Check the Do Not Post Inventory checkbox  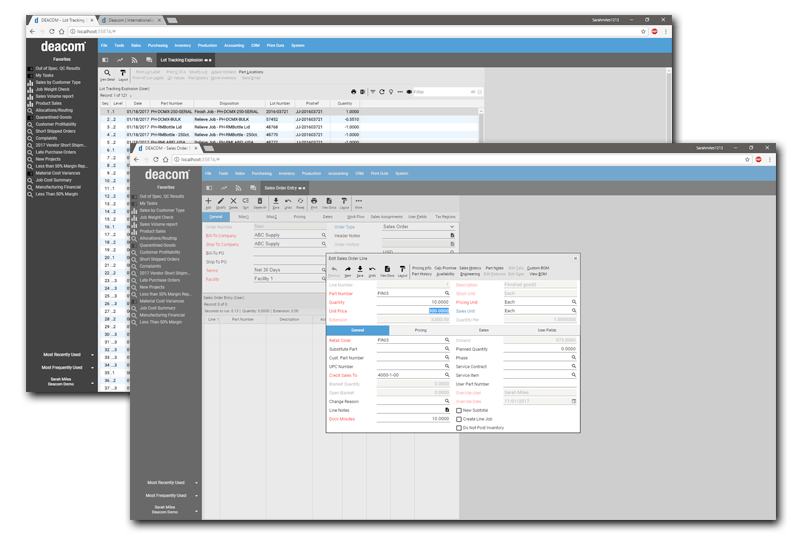point(459,428)
